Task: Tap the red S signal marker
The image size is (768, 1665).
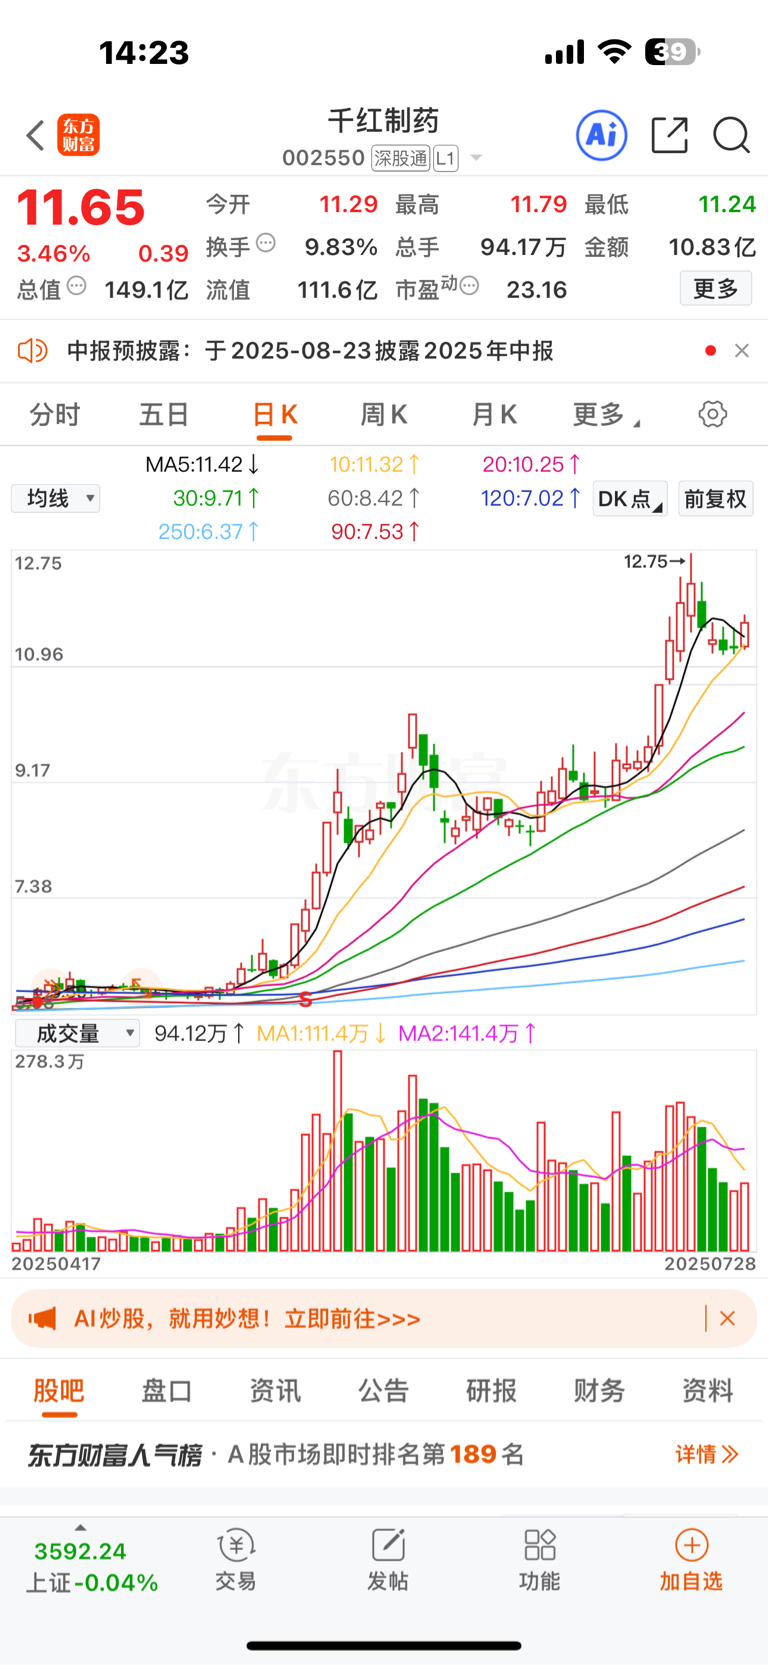Action: [x=305, y=999]
